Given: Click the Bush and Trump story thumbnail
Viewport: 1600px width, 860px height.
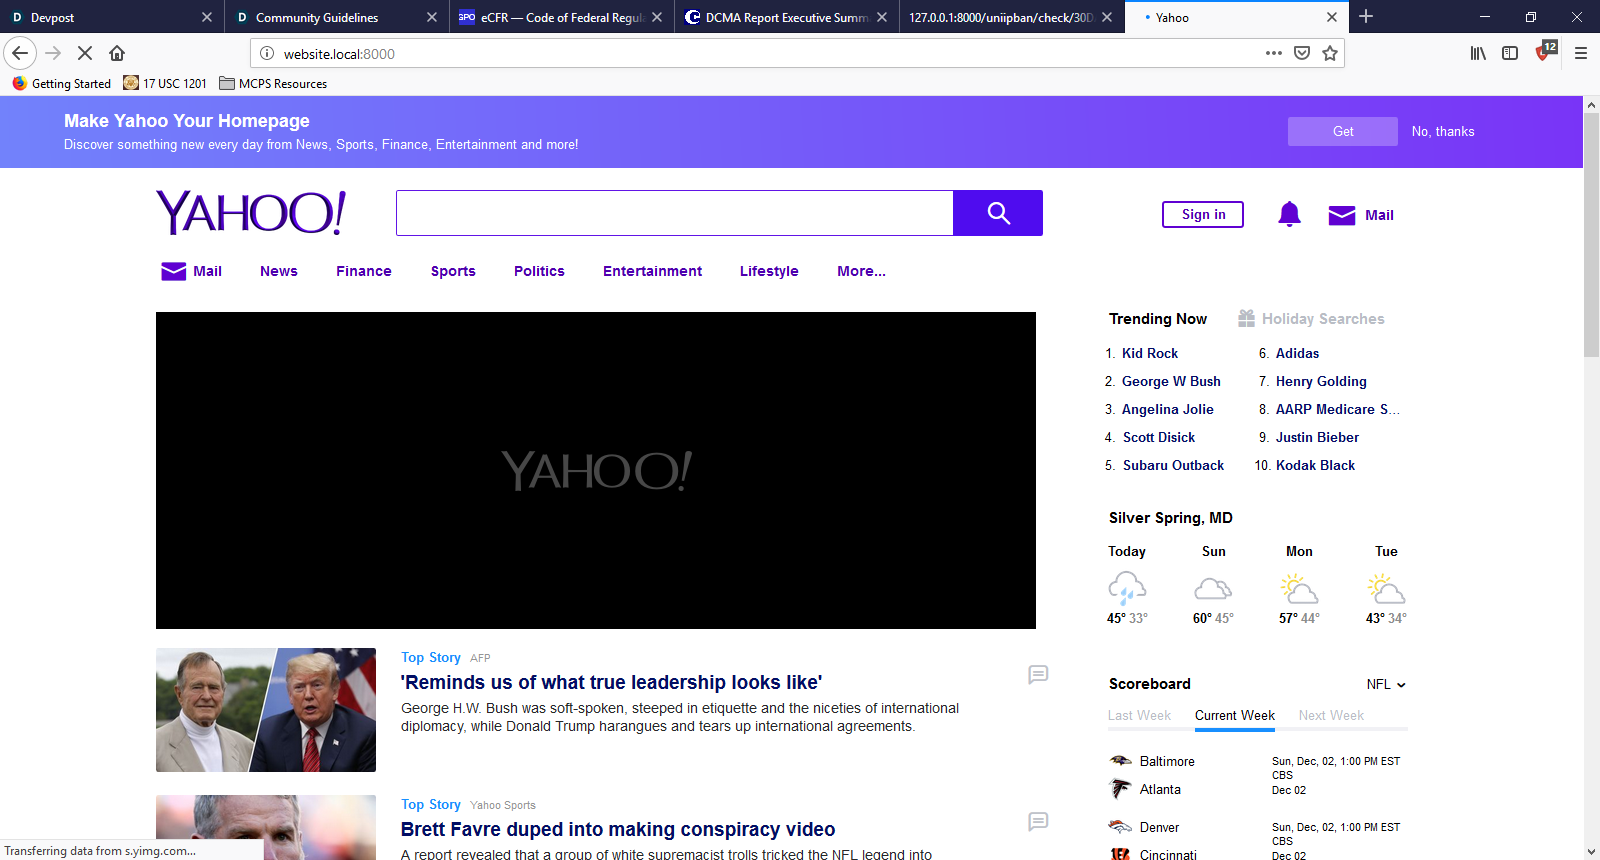Looking at the screenshot, I should [266, 710].
